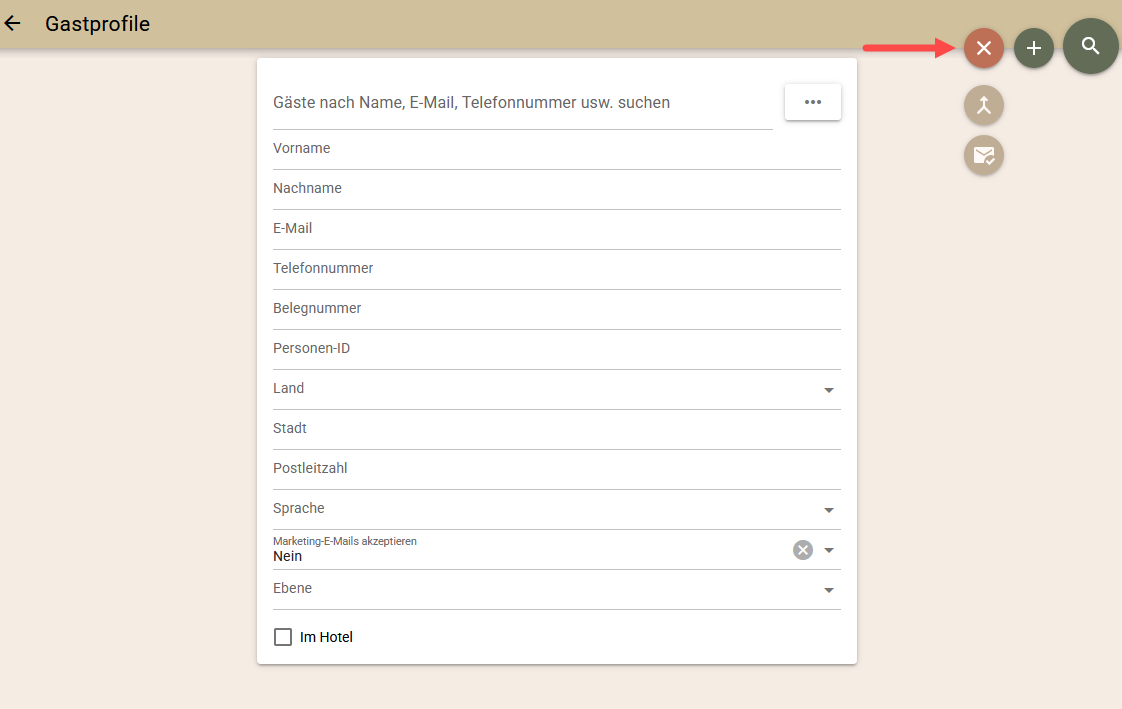The image size is (1122, 709).
Task: Click into the Nachname field
Action: [557, 190]
